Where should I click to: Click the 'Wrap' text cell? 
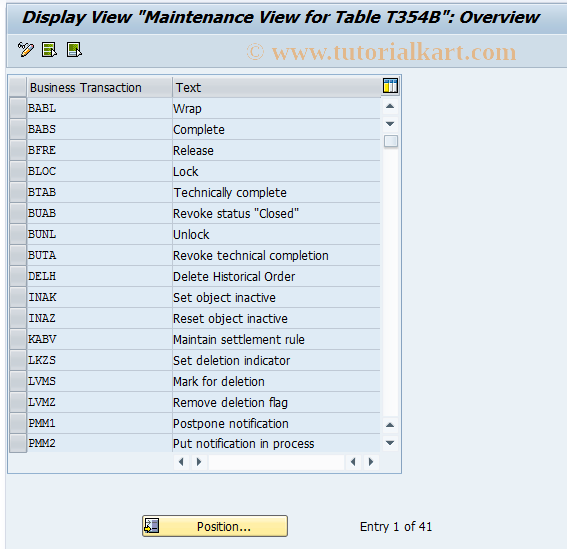click(277, 108)
